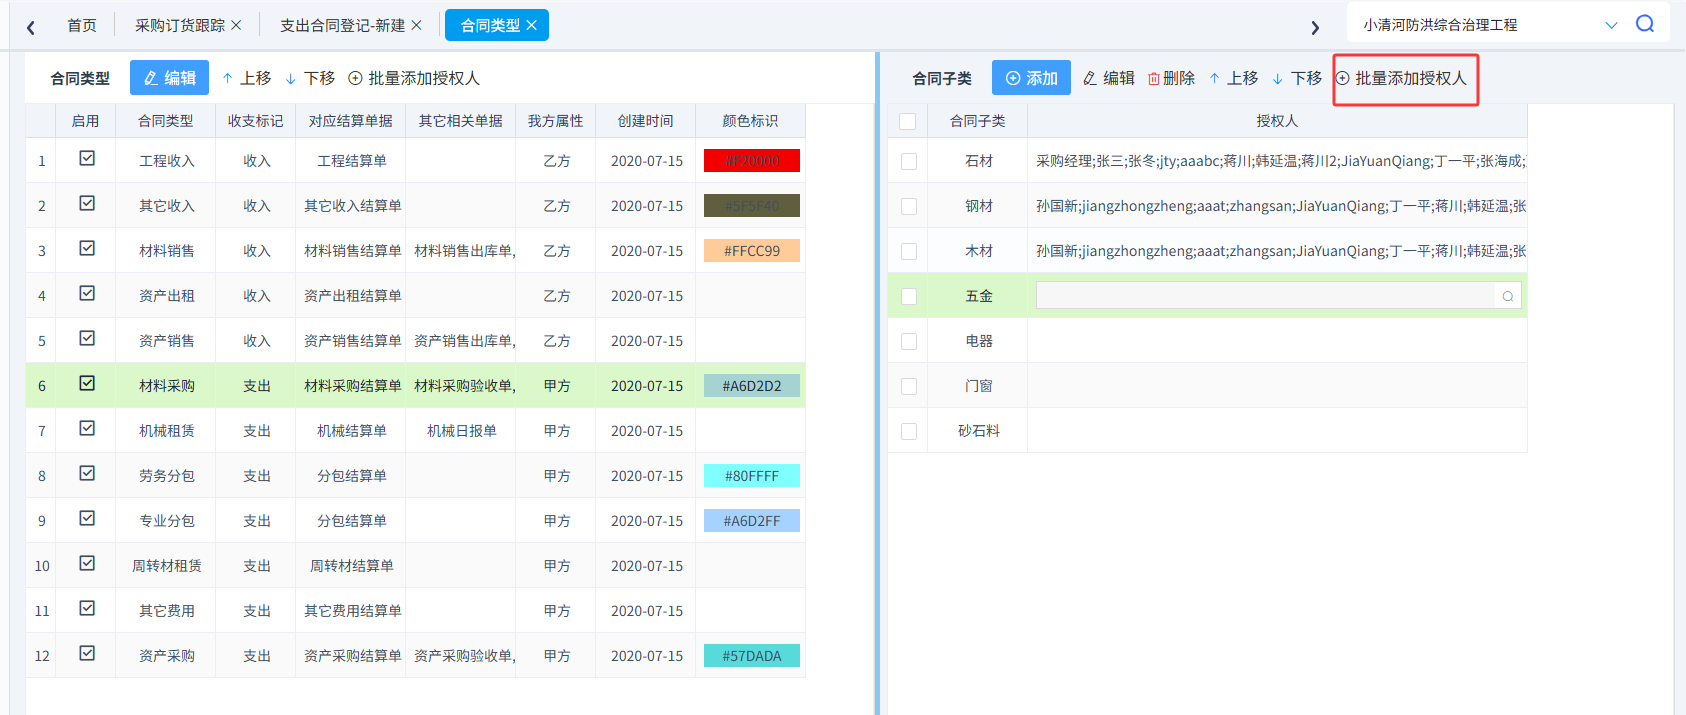Check the 石材 subtype checkbox

(x=909, y=161)
